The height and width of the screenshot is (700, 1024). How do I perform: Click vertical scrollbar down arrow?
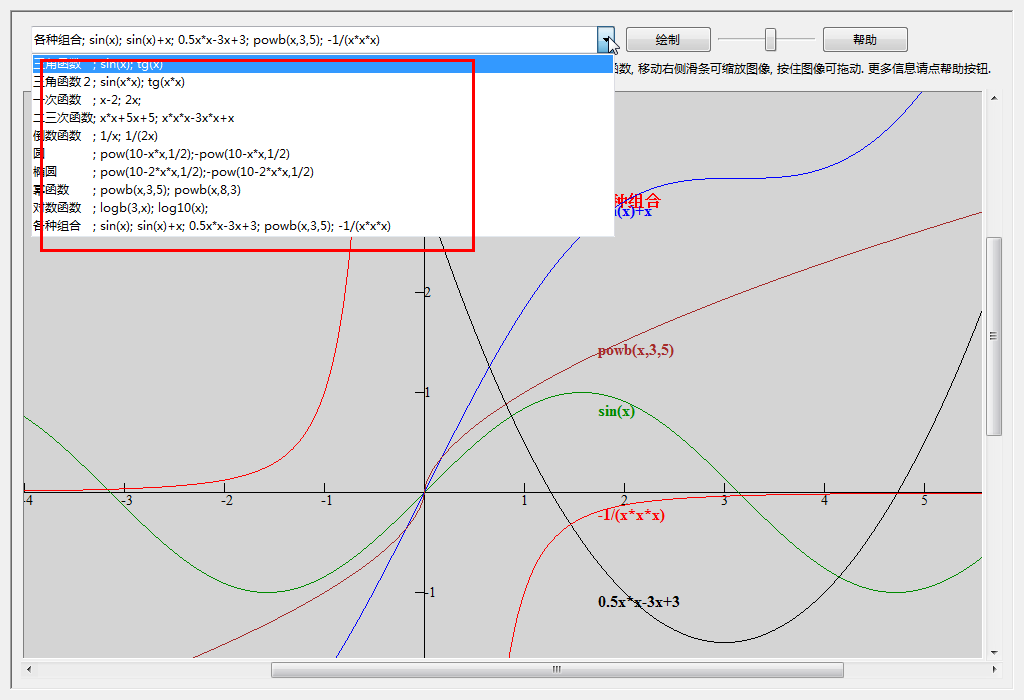click(994, 652)
